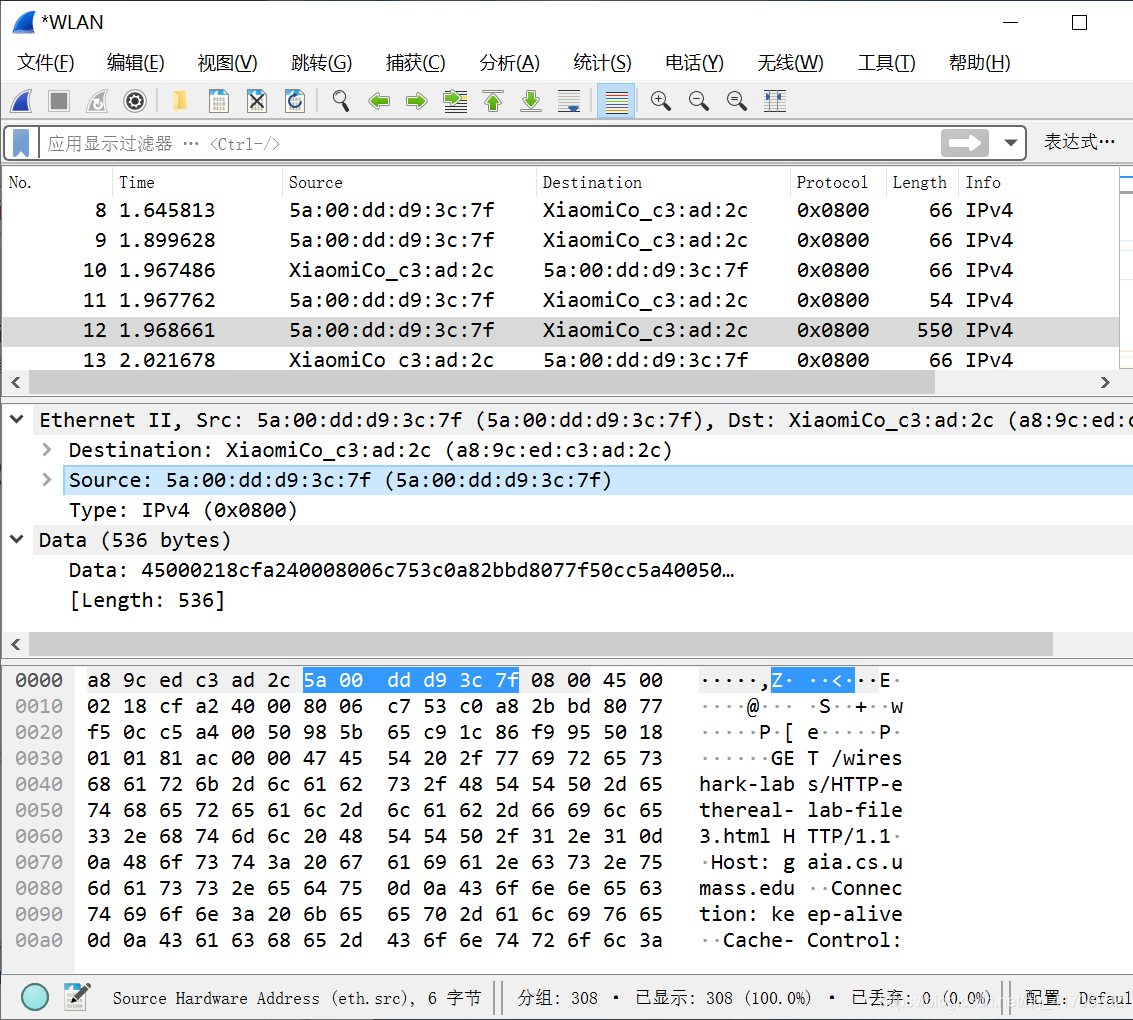Screen dimensions: 1133x1020
Task: Save this capture file
Action: click(218, 101)
